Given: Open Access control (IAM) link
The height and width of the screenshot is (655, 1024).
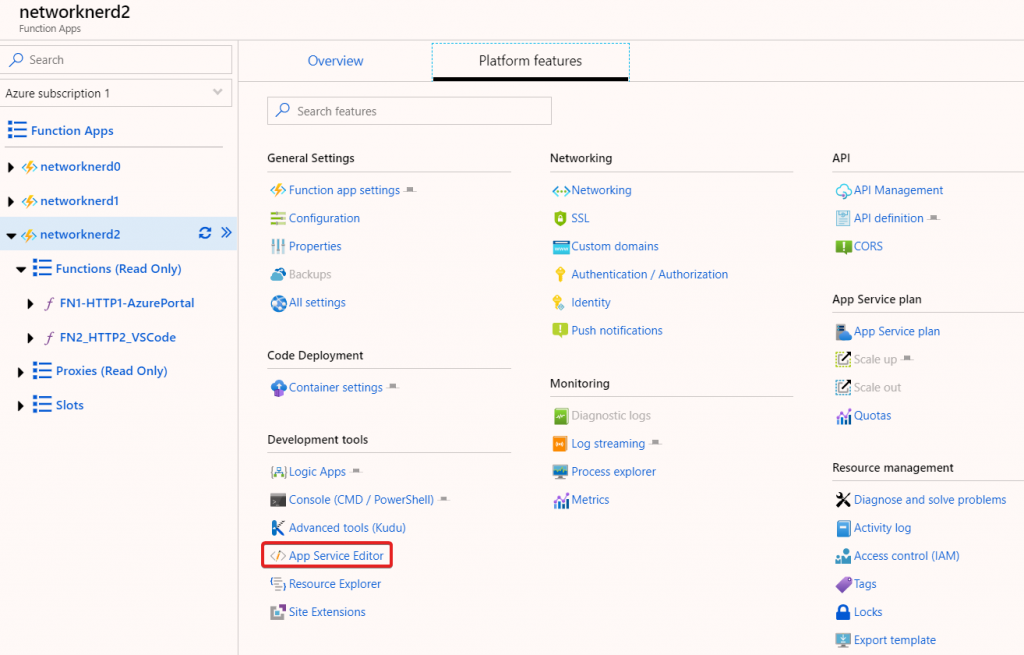Looking at the screenshot, I should pyautogui.click(x=906, y=556).
